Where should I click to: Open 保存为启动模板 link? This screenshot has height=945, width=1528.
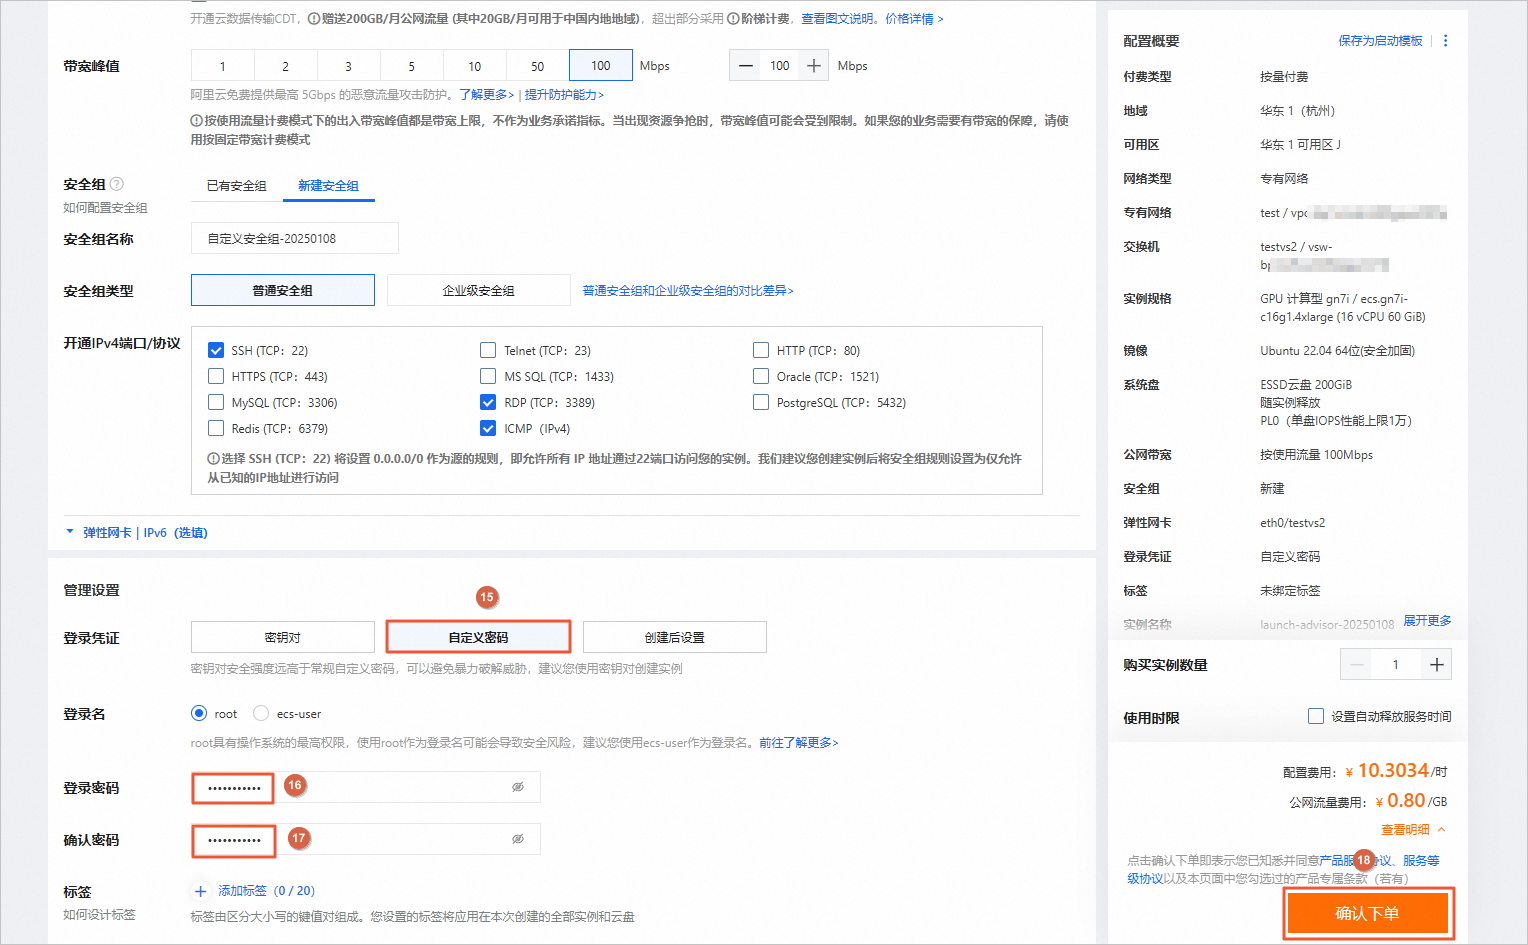click(1380, 41)
